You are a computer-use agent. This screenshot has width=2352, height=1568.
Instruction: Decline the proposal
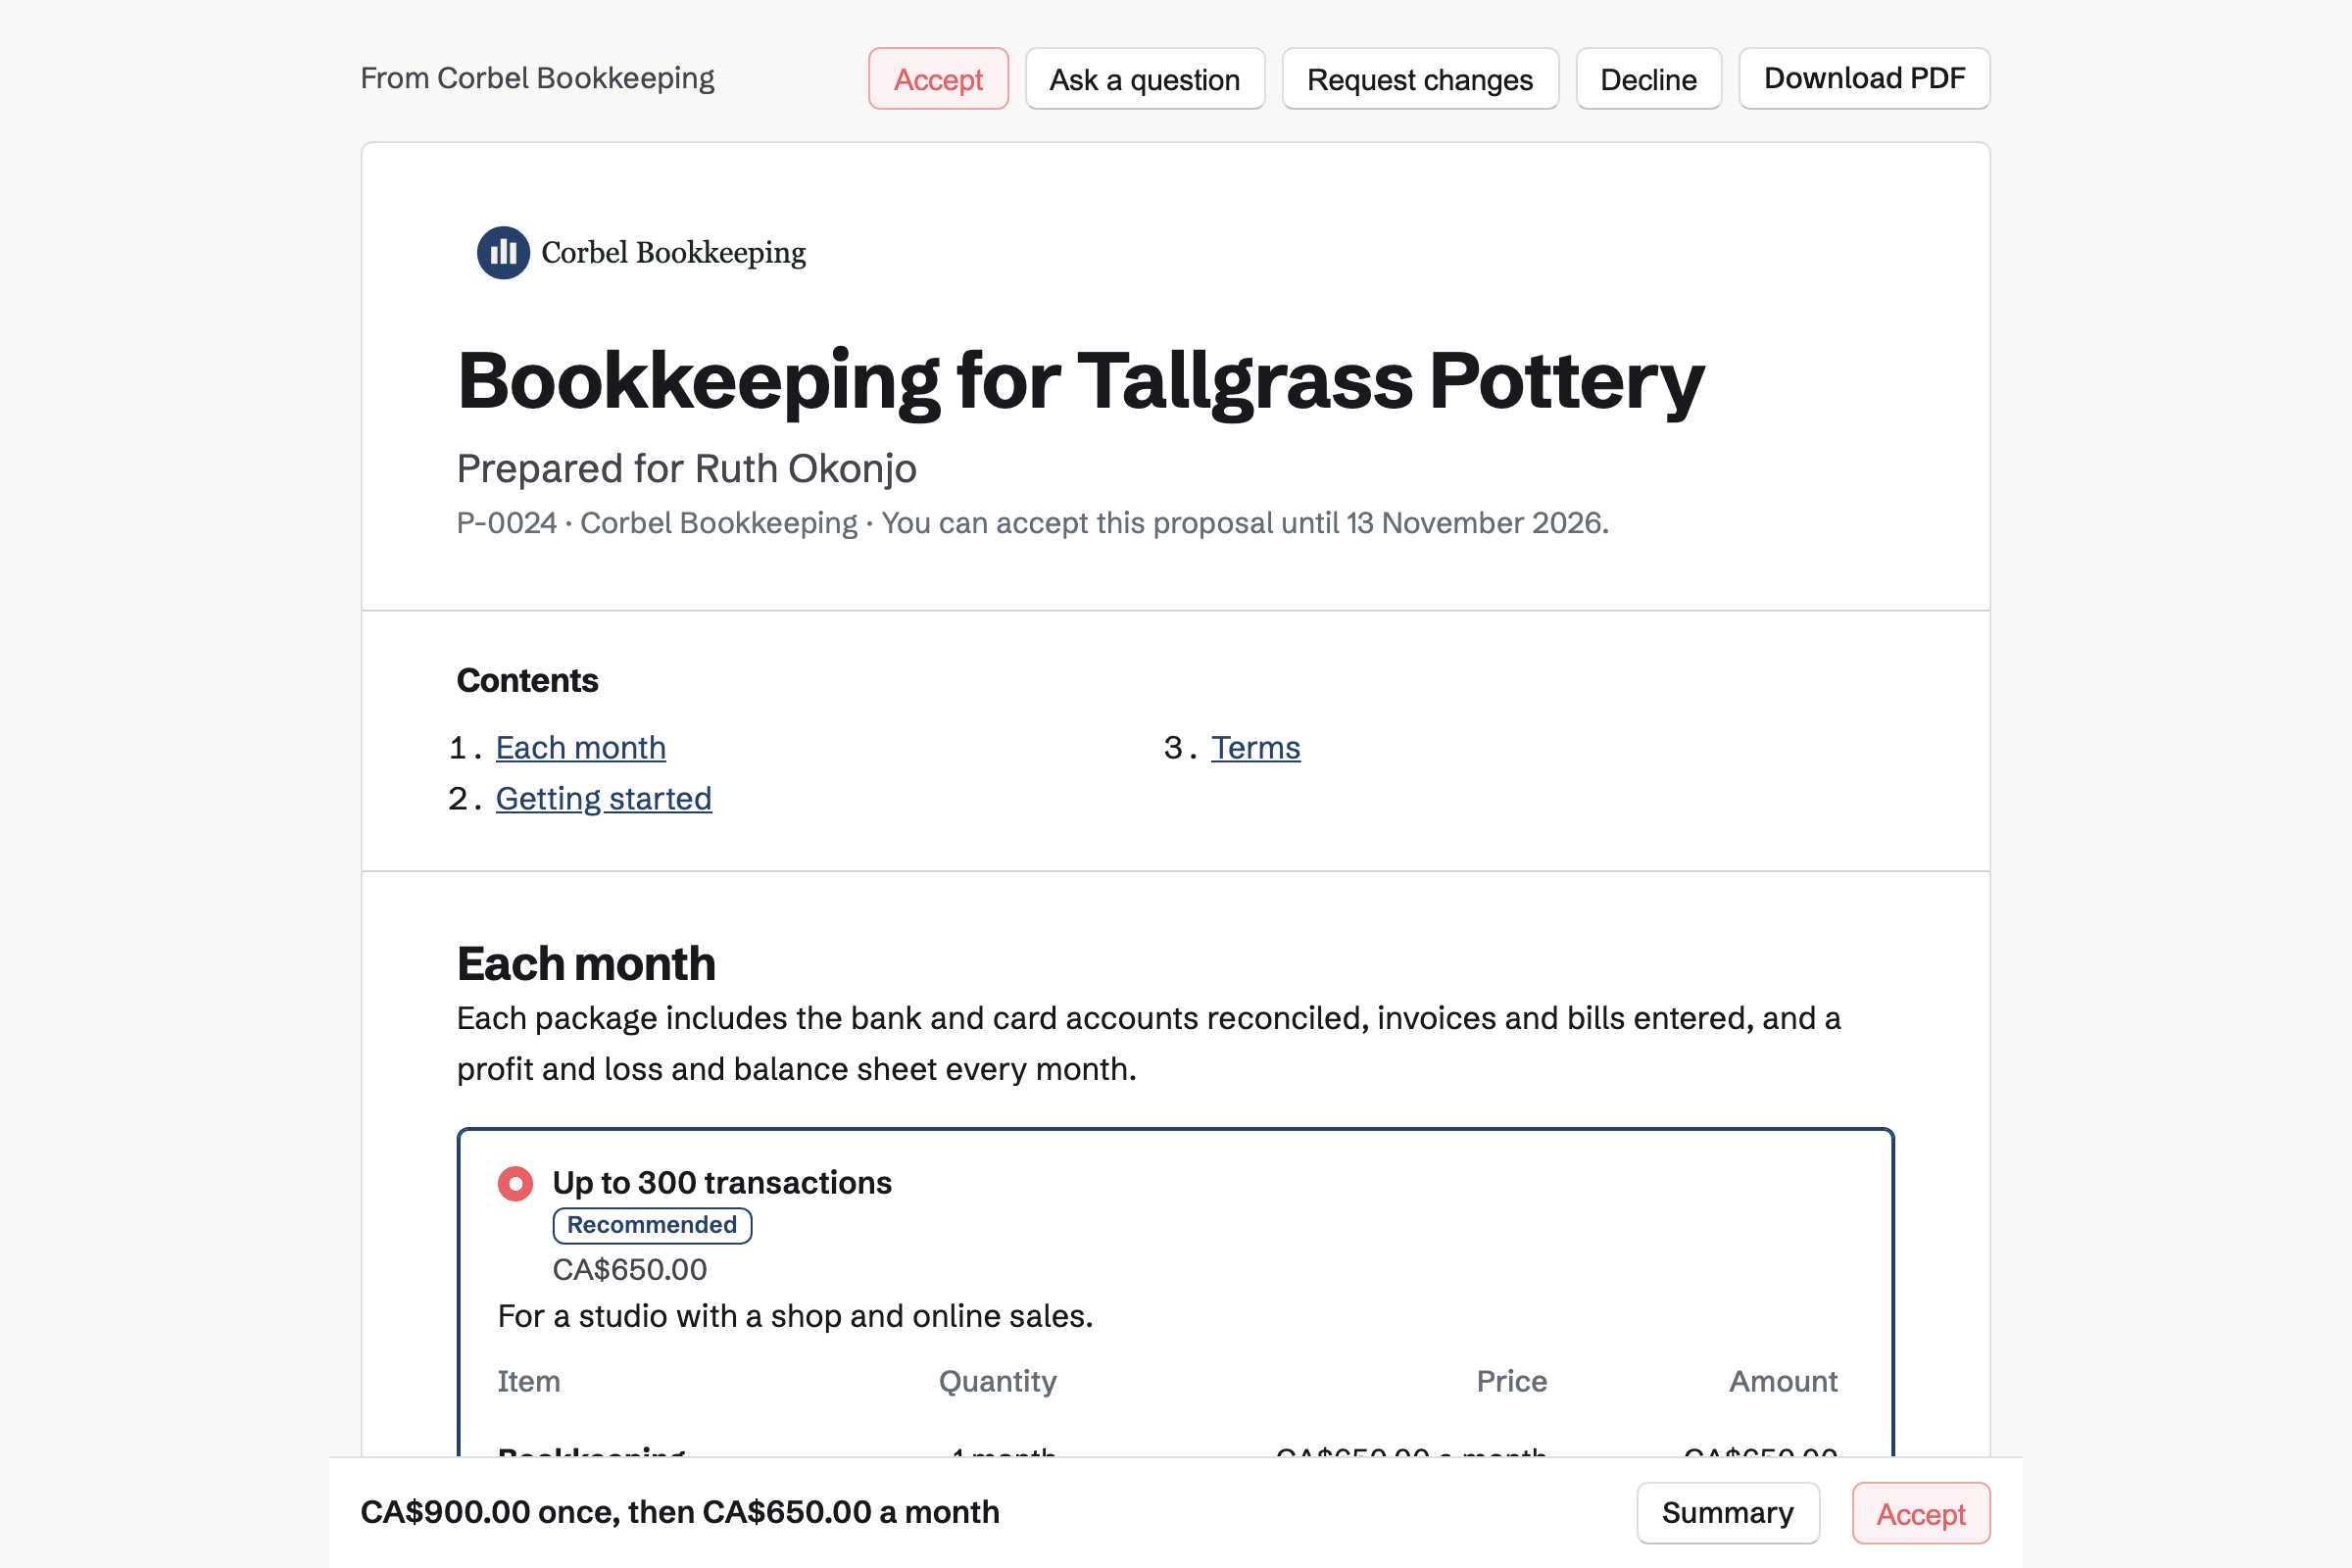[1648, 79]
